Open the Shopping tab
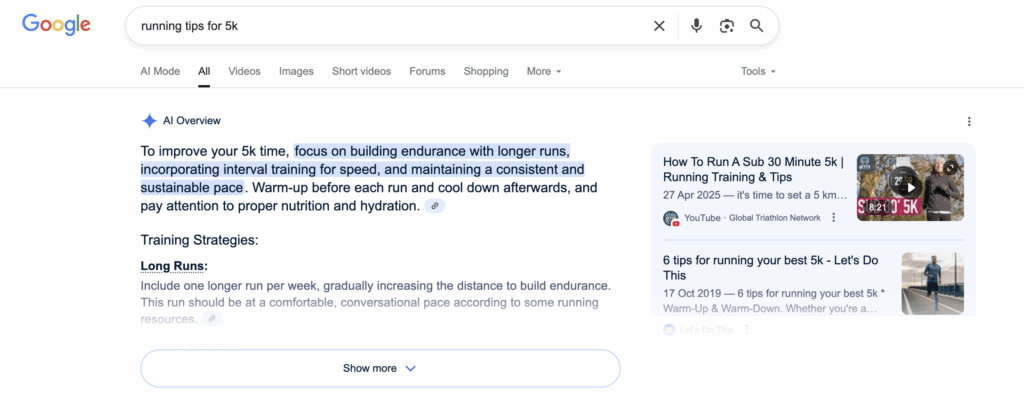1024x395 pixels. point(486,71)
